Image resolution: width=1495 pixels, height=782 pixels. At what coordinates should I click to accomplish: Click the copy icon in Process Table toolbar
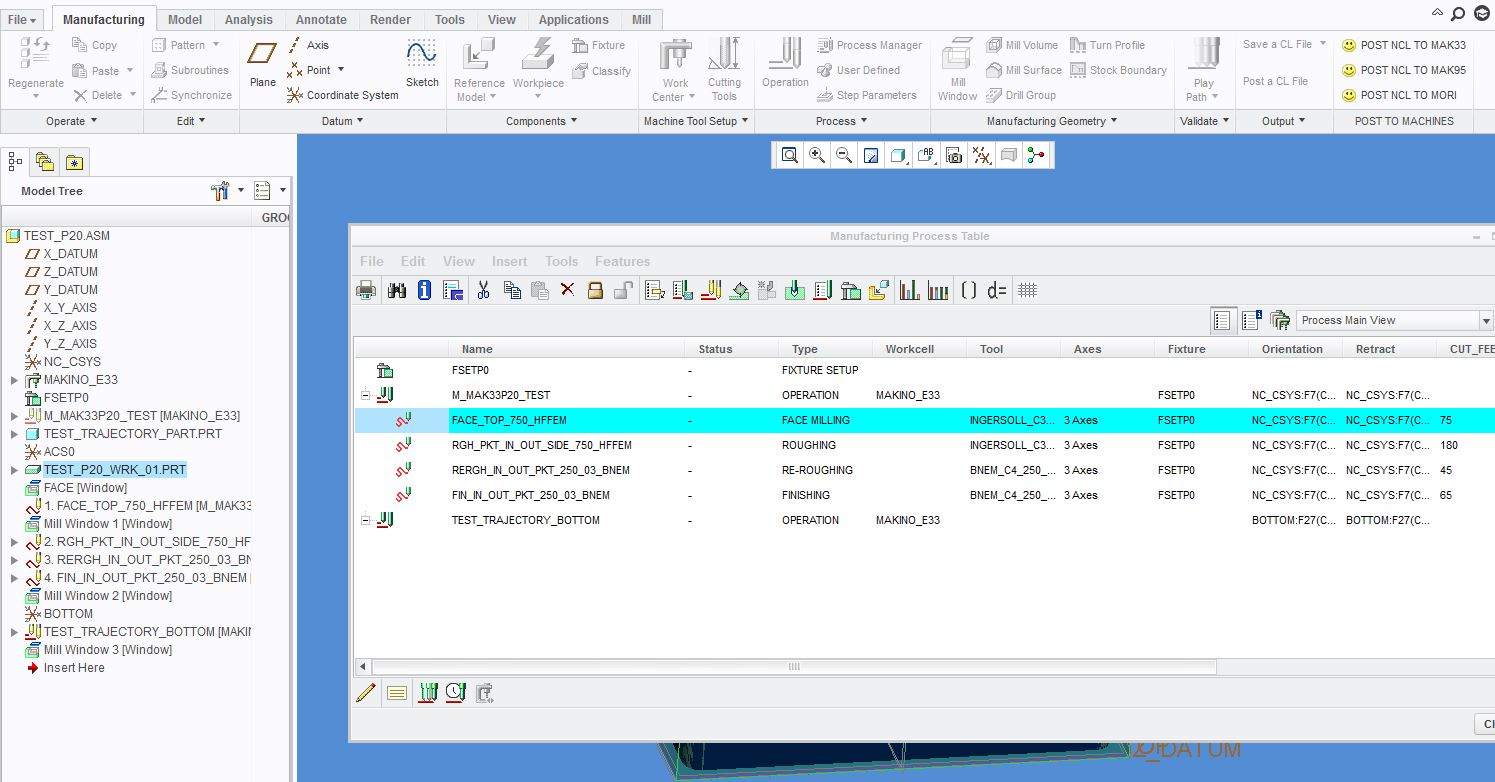(x=512, y=290)
